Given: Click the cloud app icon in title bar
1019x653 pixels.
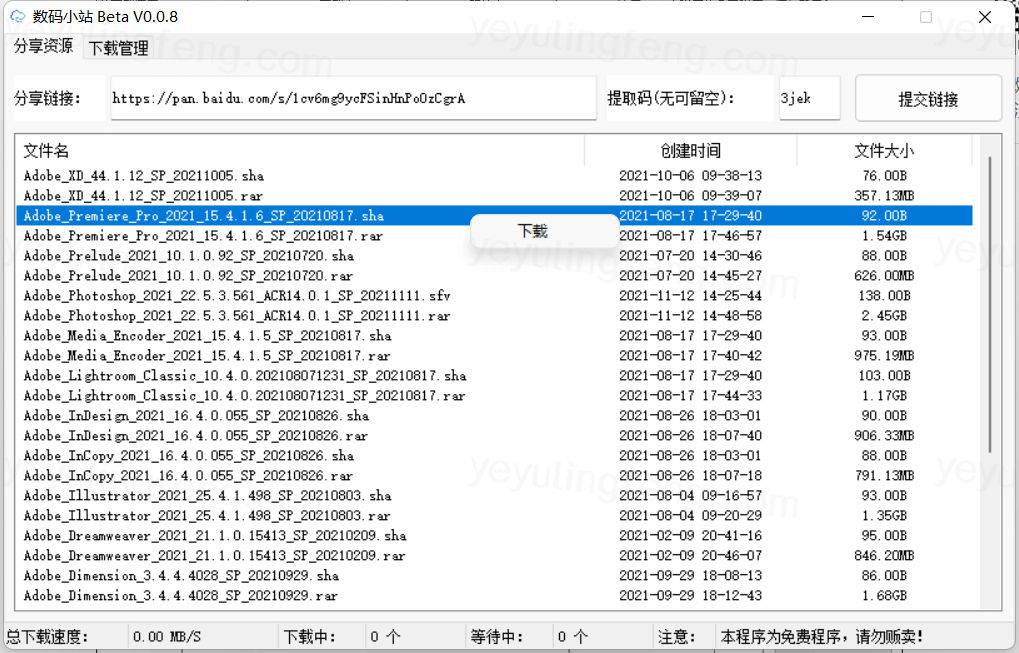Looking at the screenshot, I should tap(18, 16).
